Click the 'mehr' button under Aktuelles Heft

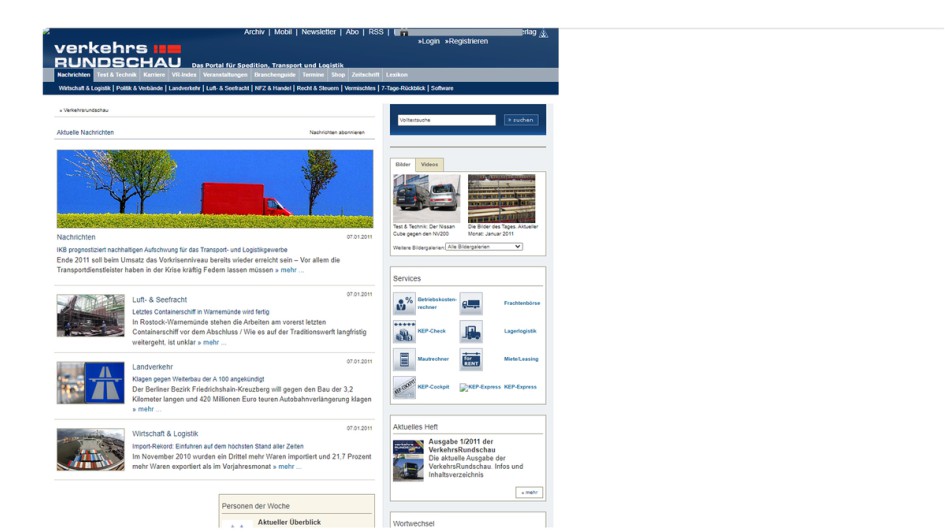click(529, 492)
